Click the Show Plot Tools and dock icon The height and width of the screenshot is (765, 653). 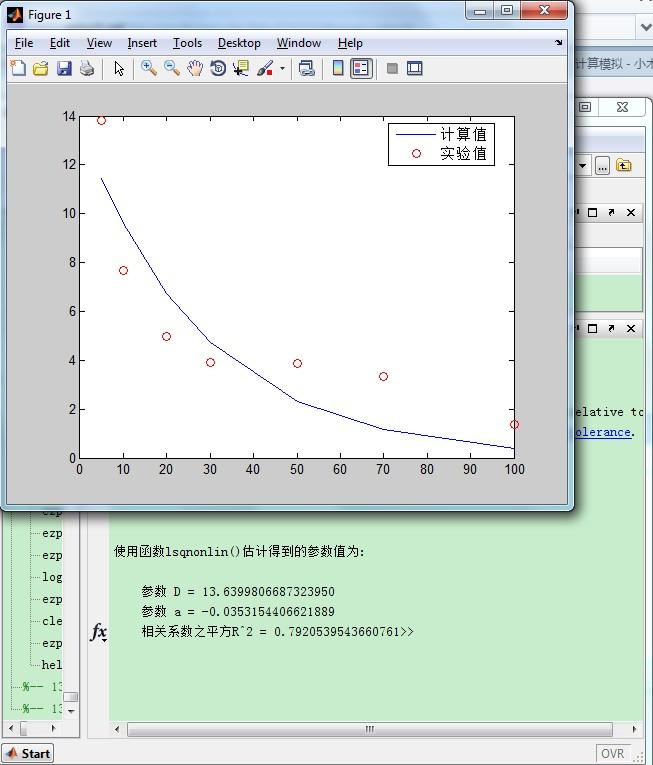coord(414,68)
